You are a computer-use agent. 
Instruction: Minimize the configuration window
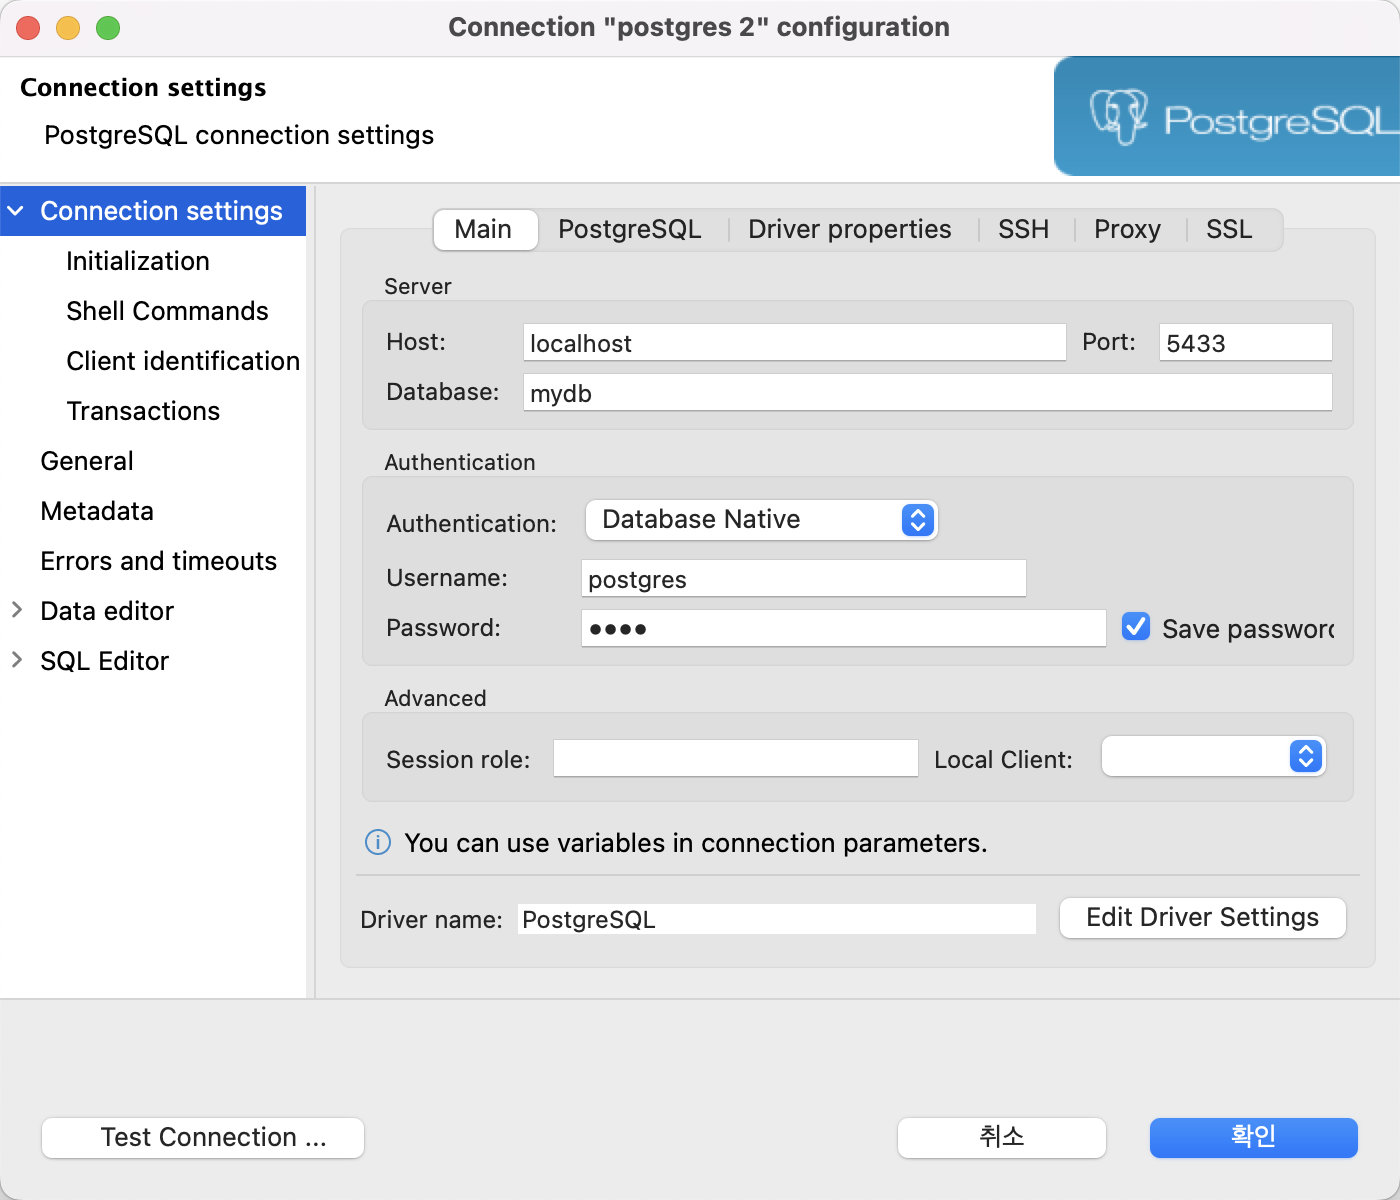(68, 28)
